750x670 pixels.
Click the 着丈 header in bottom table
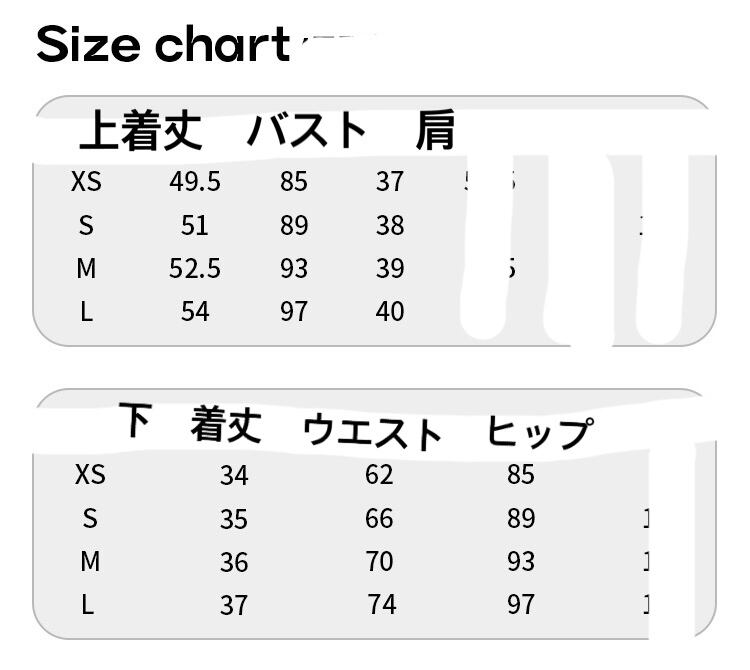pyautogui.click(x=226, y=427)
